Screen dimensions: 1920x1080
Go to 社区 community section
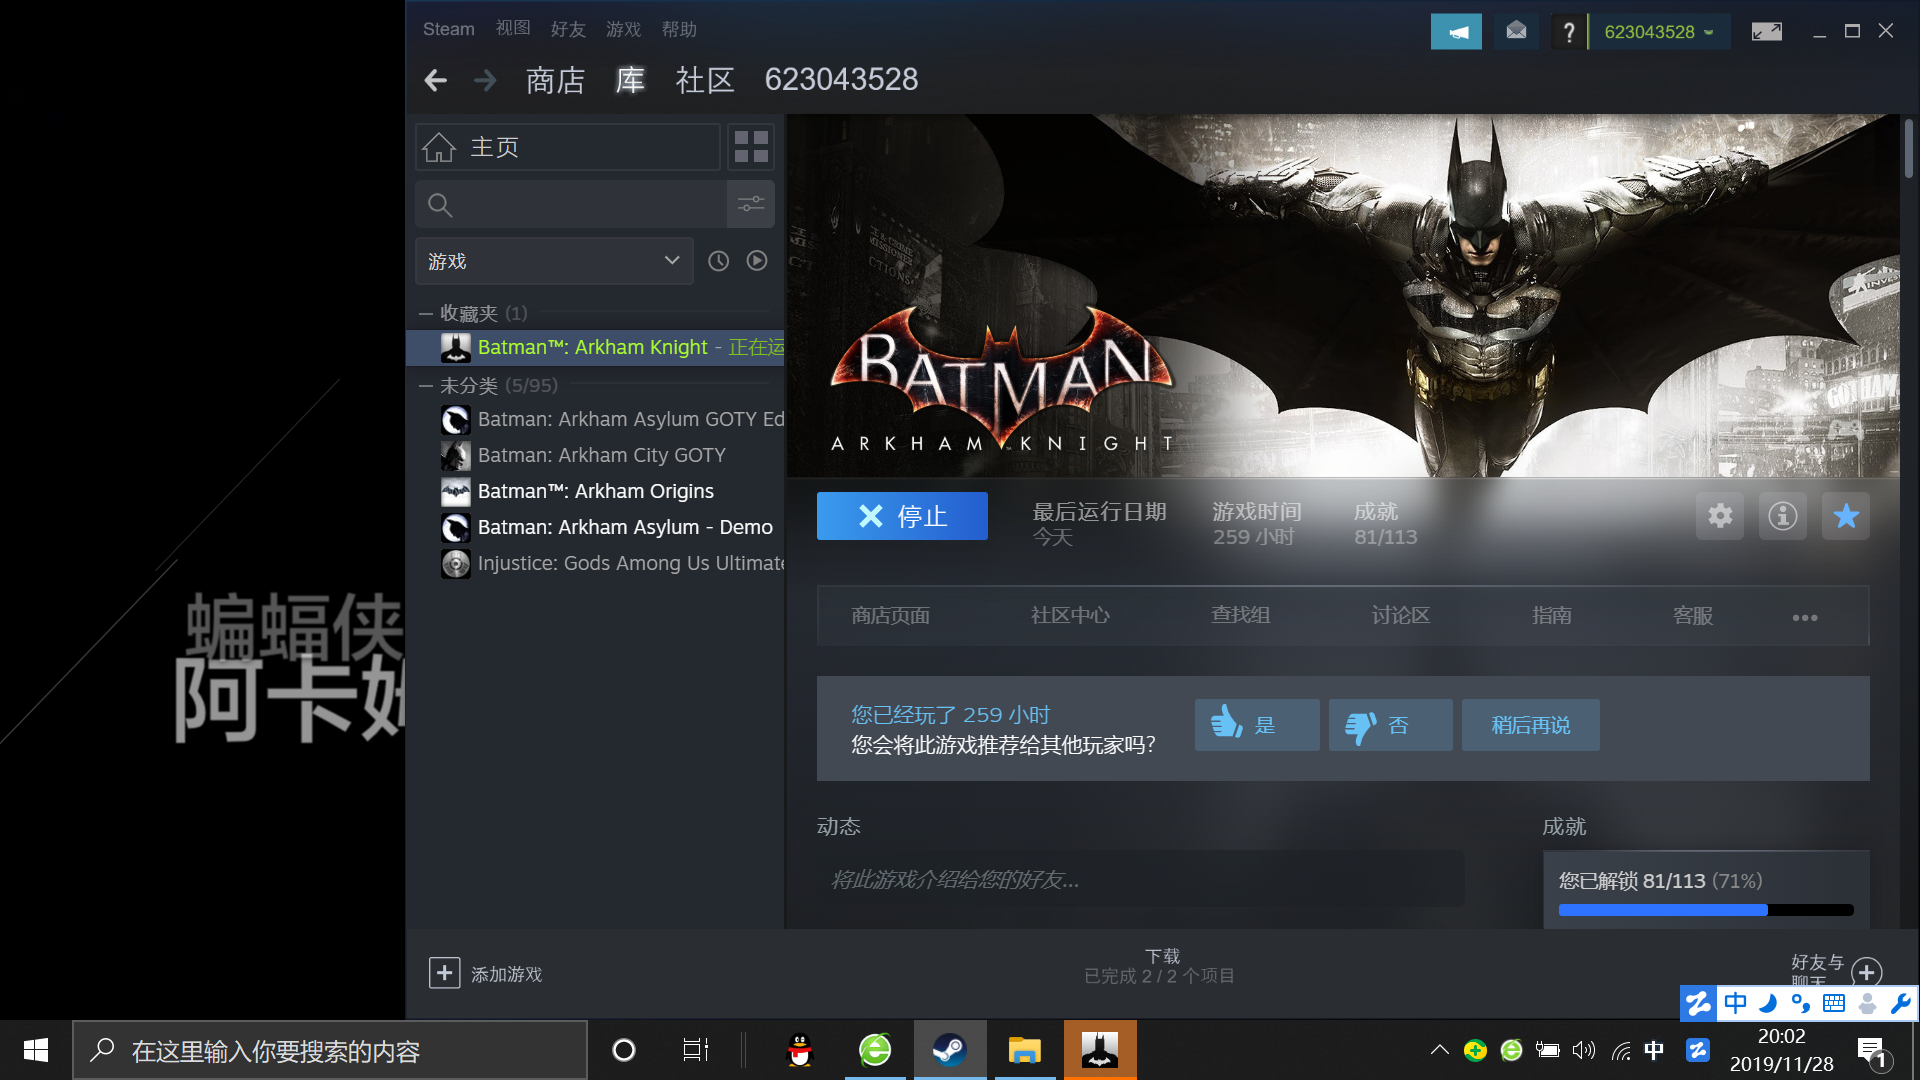click(705, 80)
